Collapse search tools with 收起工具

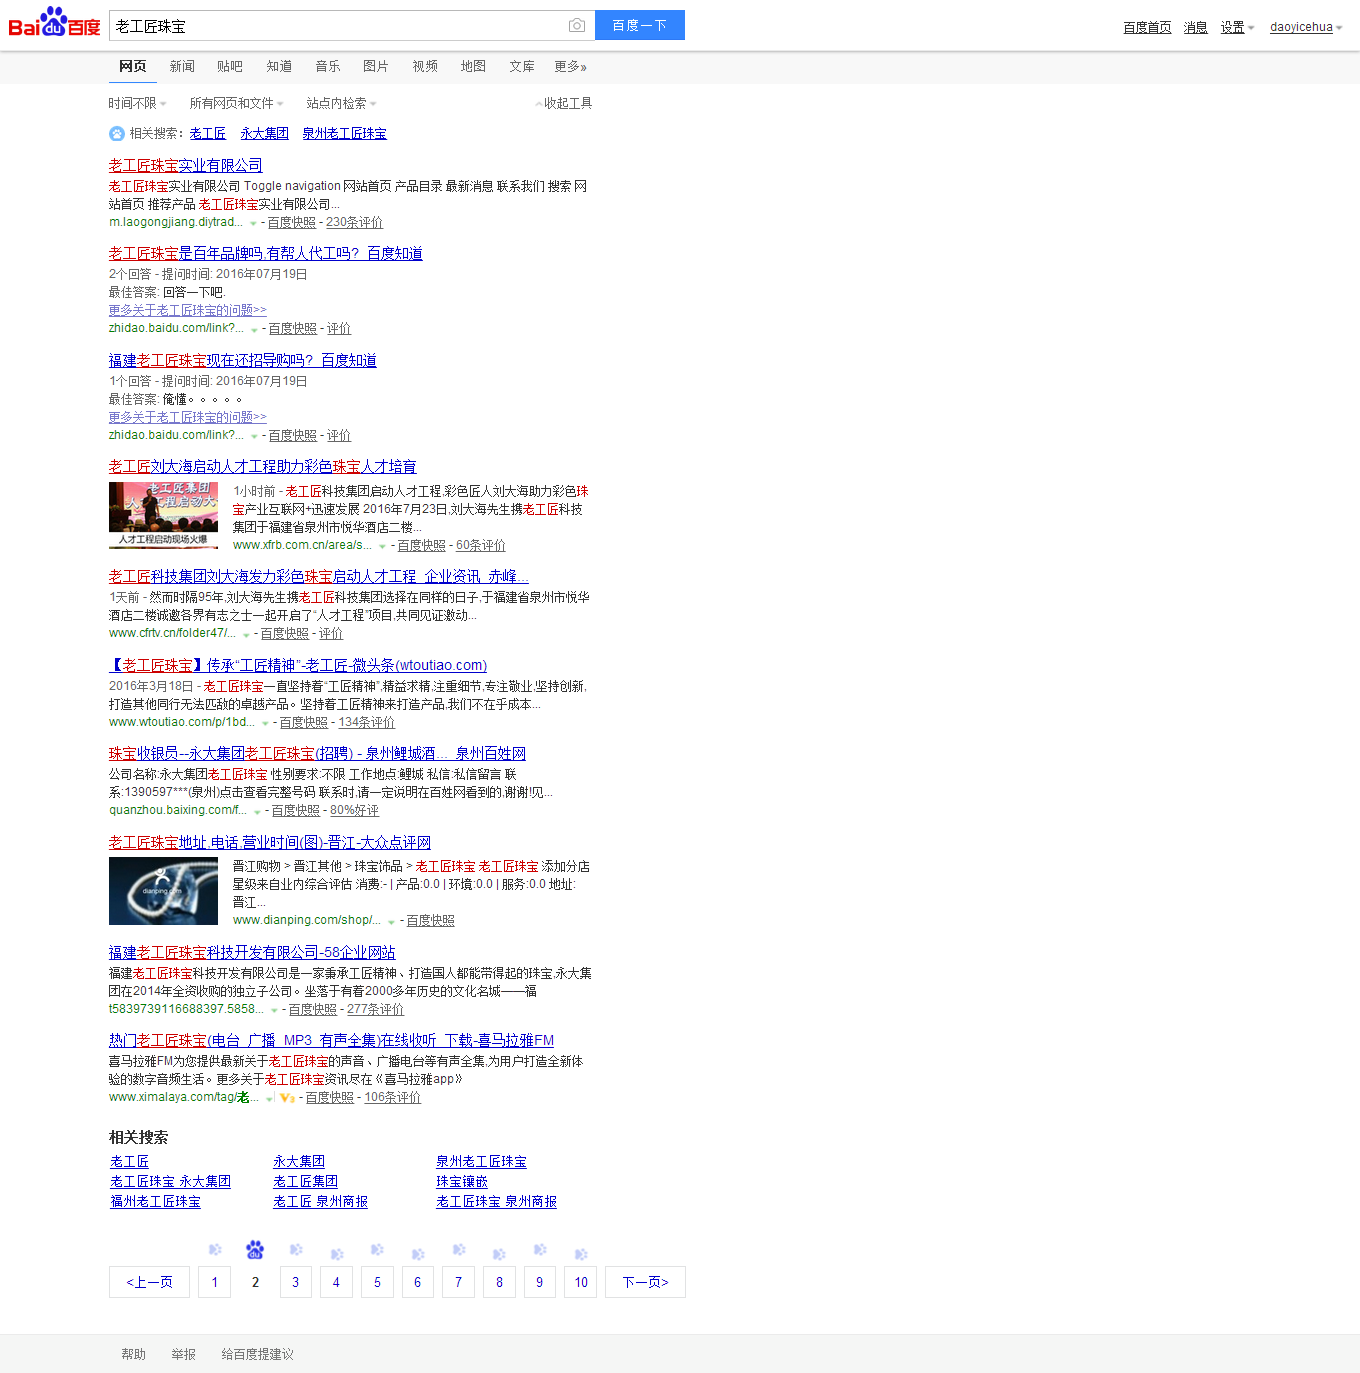point(564,103)
